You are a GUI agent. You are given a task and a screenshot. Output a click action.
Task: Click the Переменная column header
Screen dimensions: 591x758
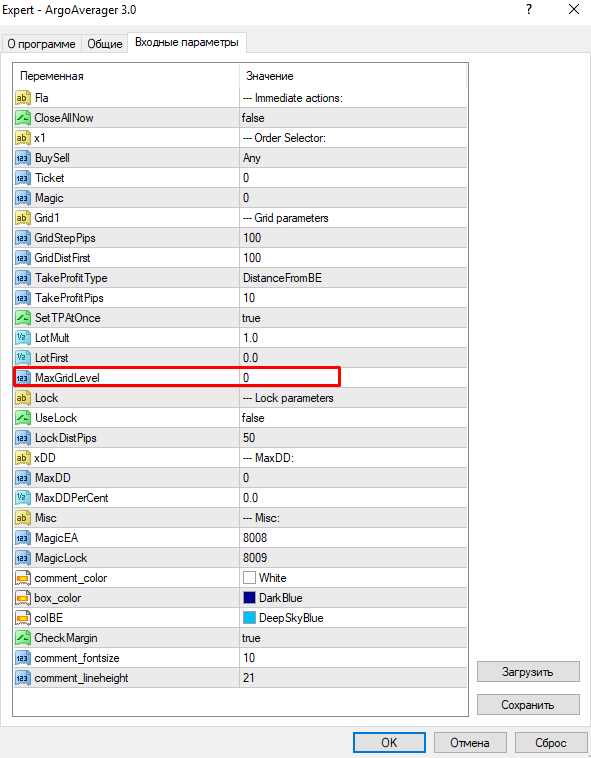tap(127, 76)
